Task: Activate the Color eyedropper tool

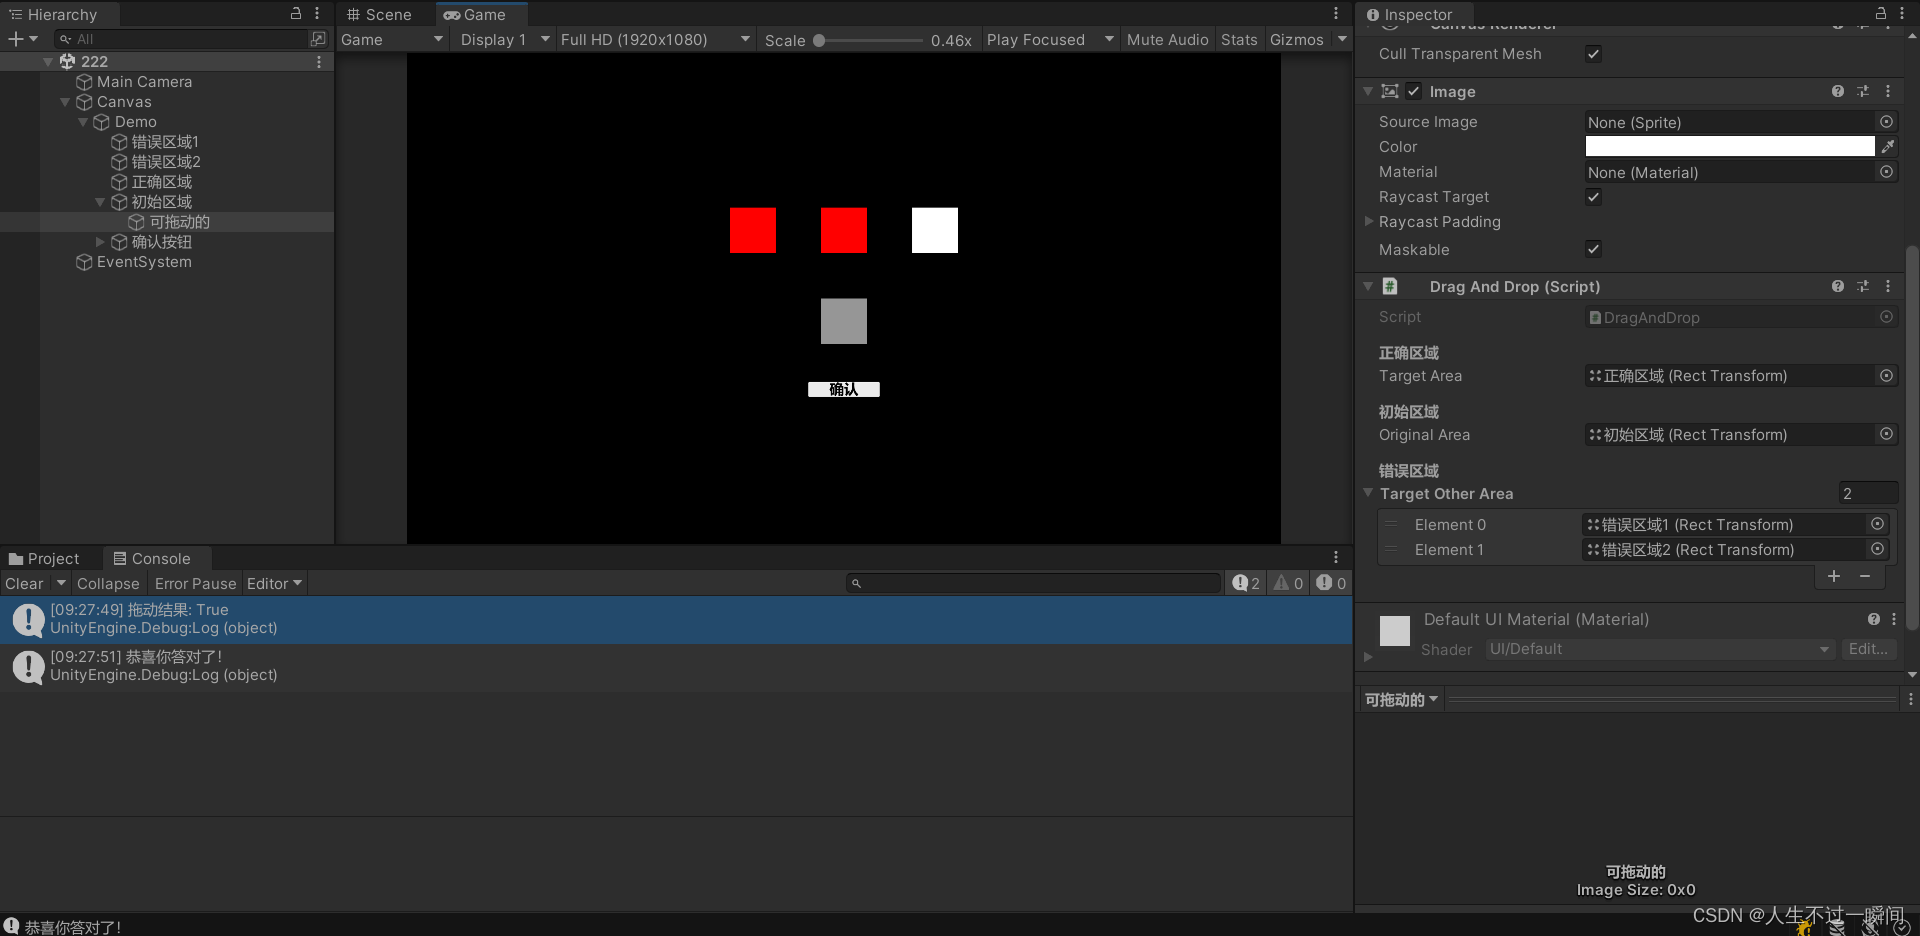Action: [x=1888, y=147]
